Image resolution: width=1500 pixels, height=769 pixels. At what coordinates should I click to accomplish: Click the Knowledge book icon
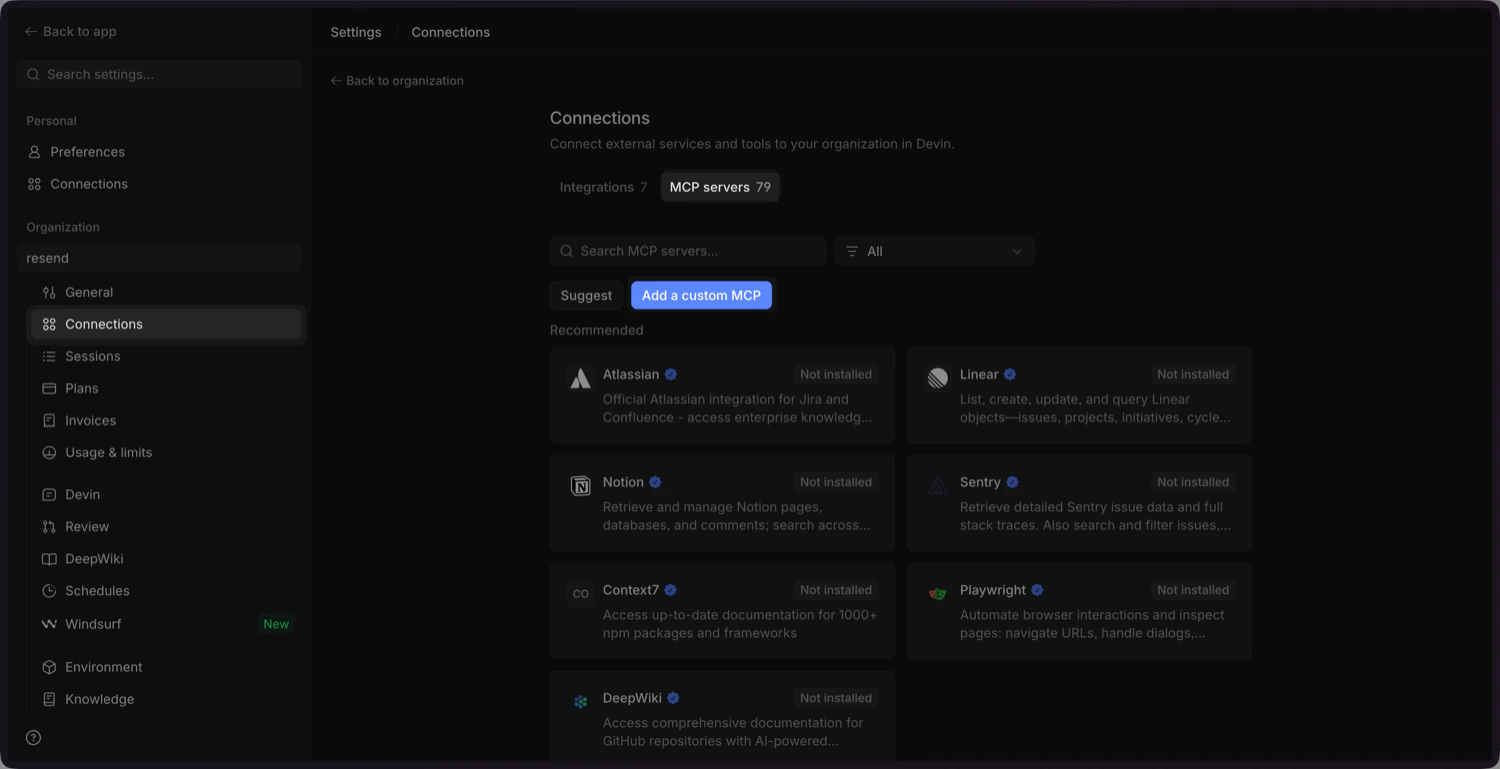(x=49, y=699)
